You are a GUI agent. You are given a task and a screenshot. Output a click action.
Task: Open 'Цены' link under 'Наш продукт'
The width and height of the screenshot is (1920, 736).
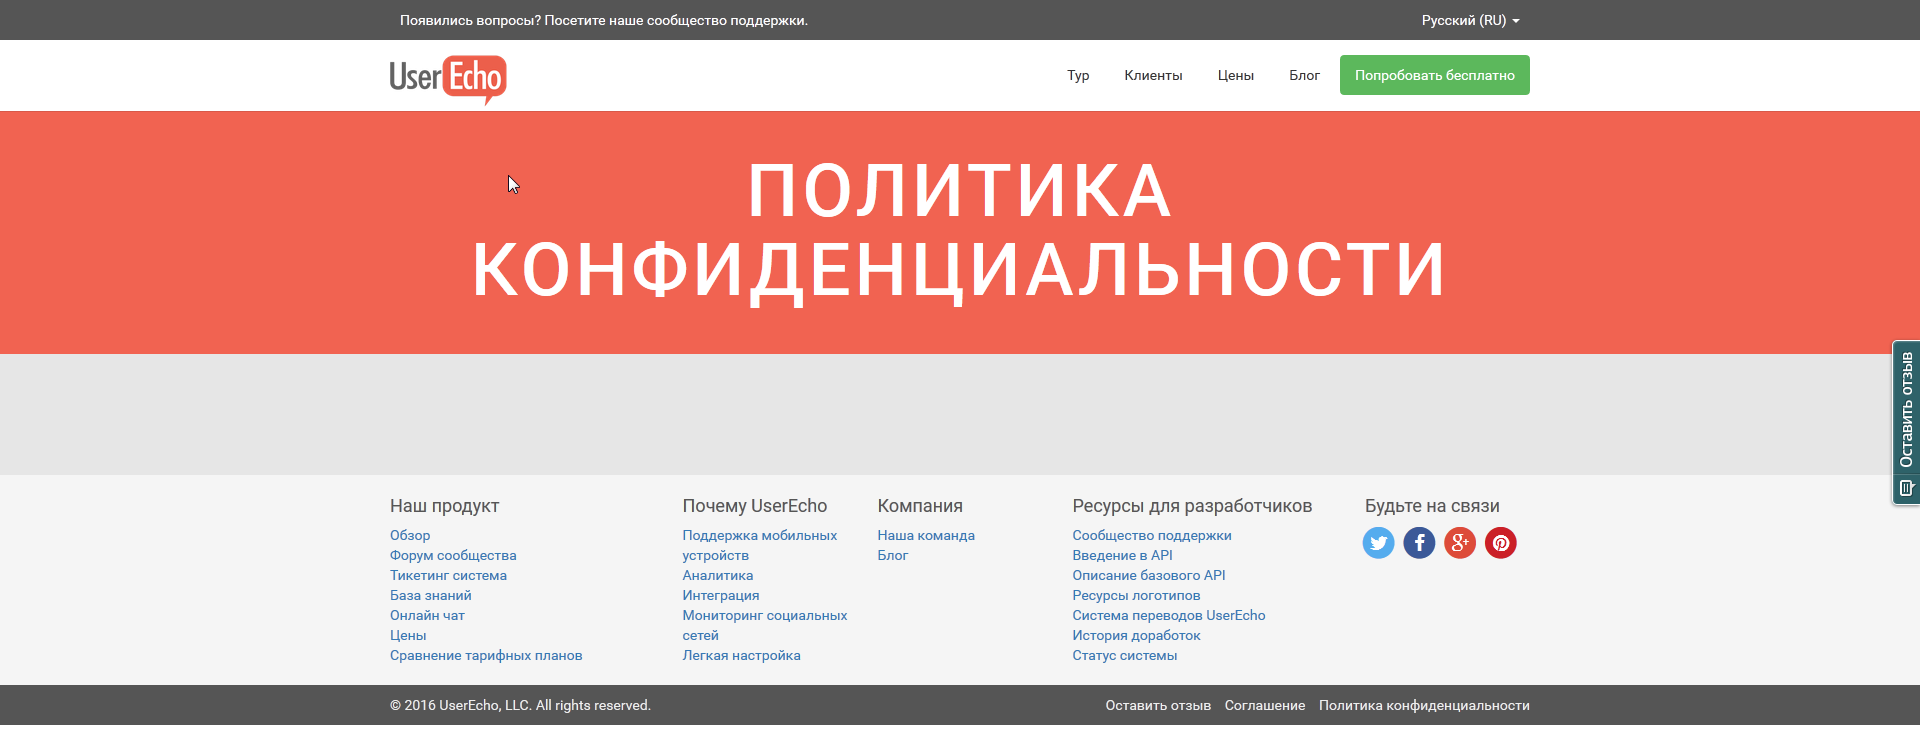tap(408, 635)
